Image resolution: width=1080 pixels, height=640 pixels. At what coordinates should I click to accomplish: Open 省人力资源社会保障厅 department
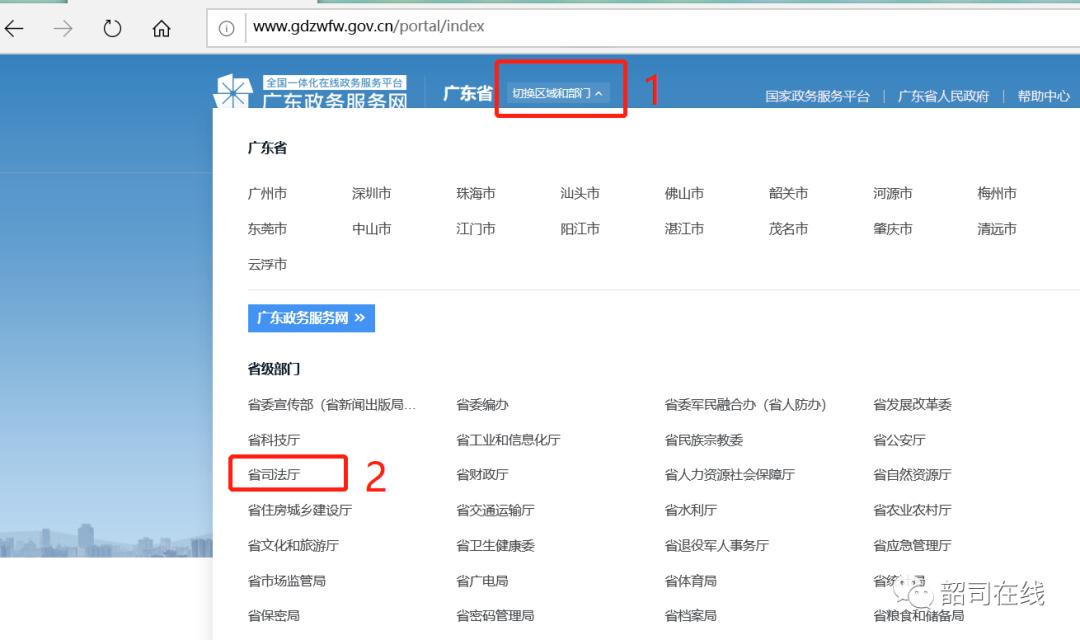tap(729, 475)
